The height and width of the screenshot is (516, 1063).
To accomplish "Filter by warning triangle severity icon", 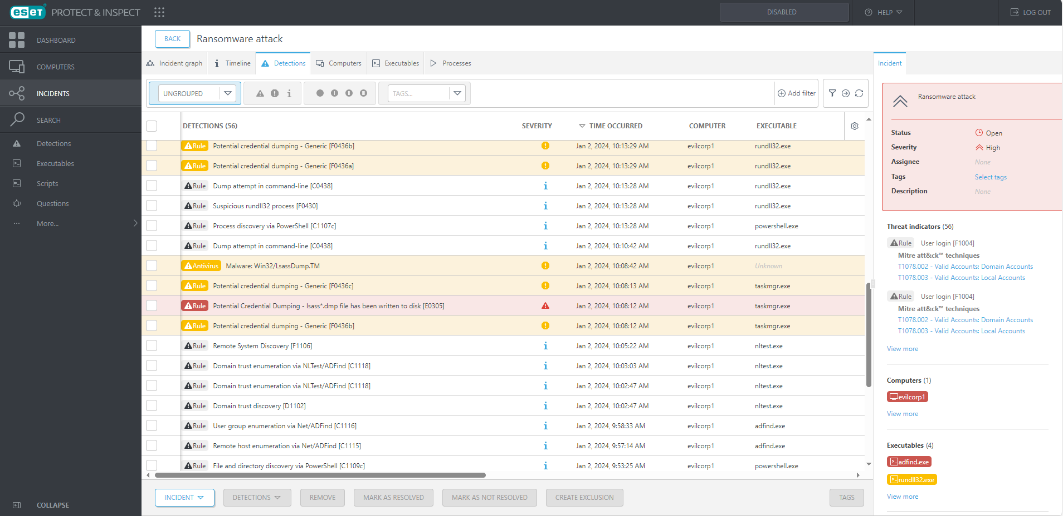I will click(x=259, y=93).
